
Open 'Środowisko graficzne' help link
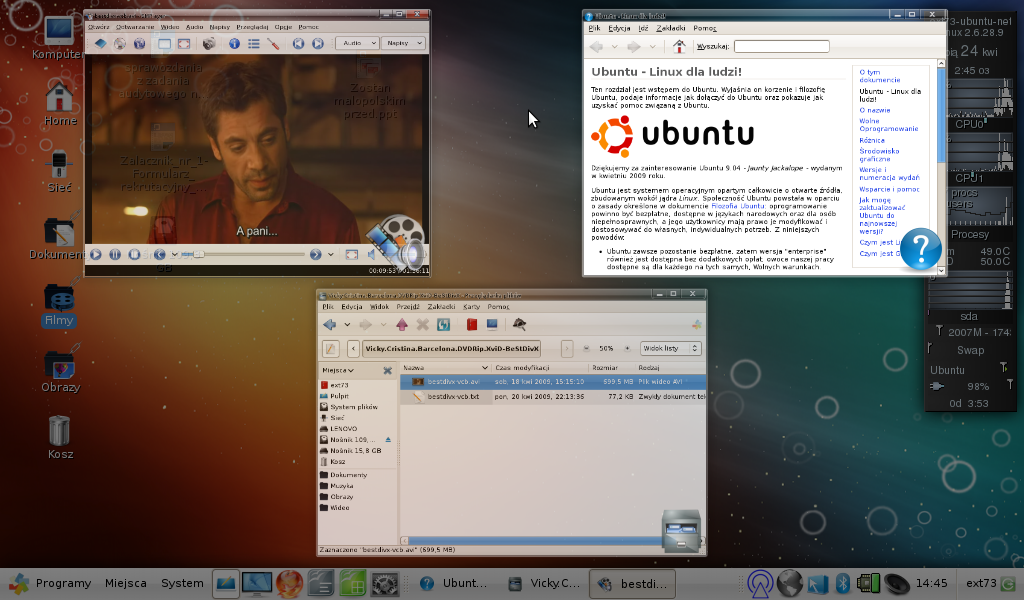click(879, 155)
